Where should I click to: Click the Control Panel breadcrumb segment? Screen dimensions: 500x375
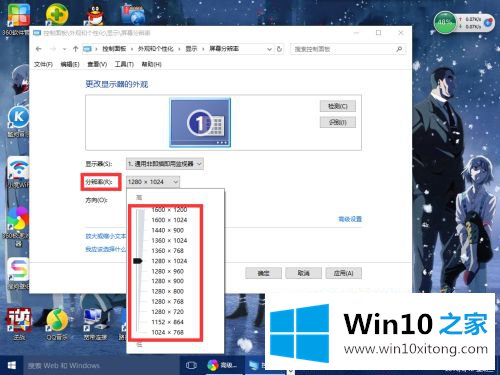[x=114, y=49]
